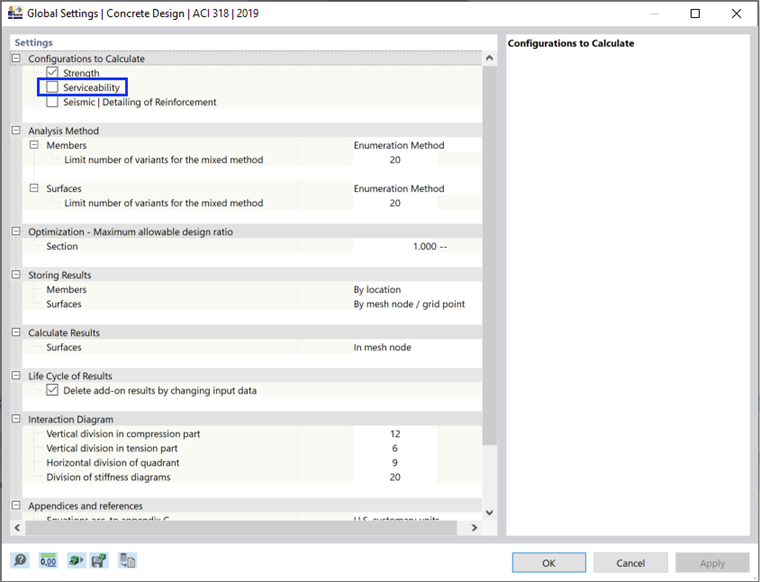Select 'Members' label under Storing Results
Screen dimensions: 760x582
tap(66, 289)
